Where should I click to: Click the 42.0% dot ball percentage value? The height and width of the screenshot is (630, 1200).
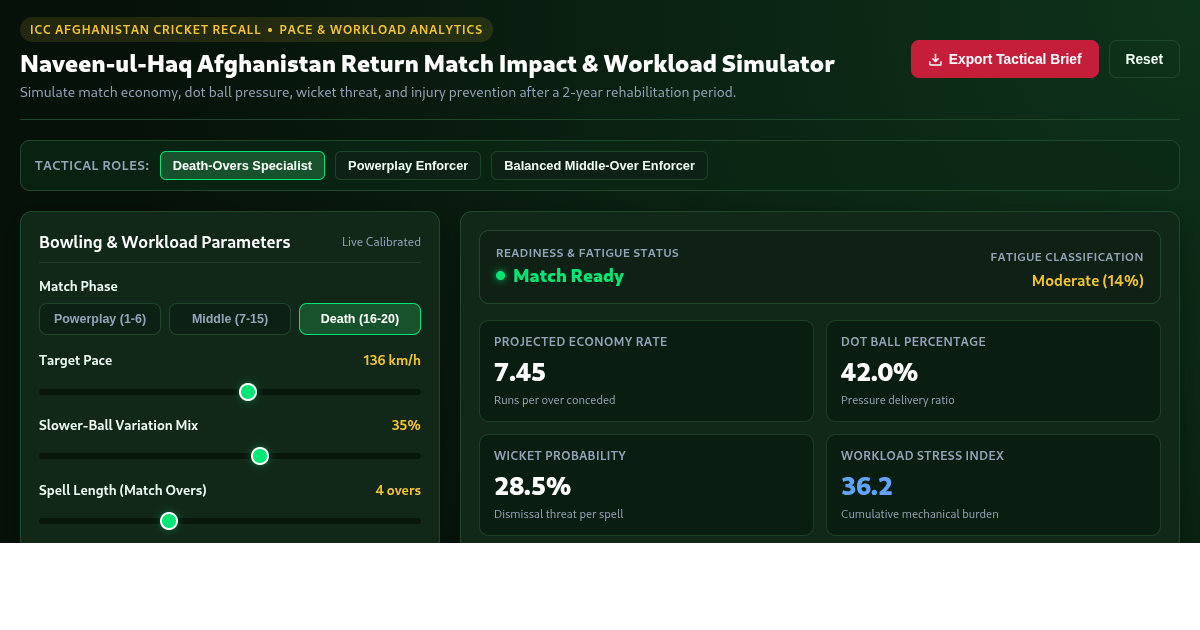point(879,372)
